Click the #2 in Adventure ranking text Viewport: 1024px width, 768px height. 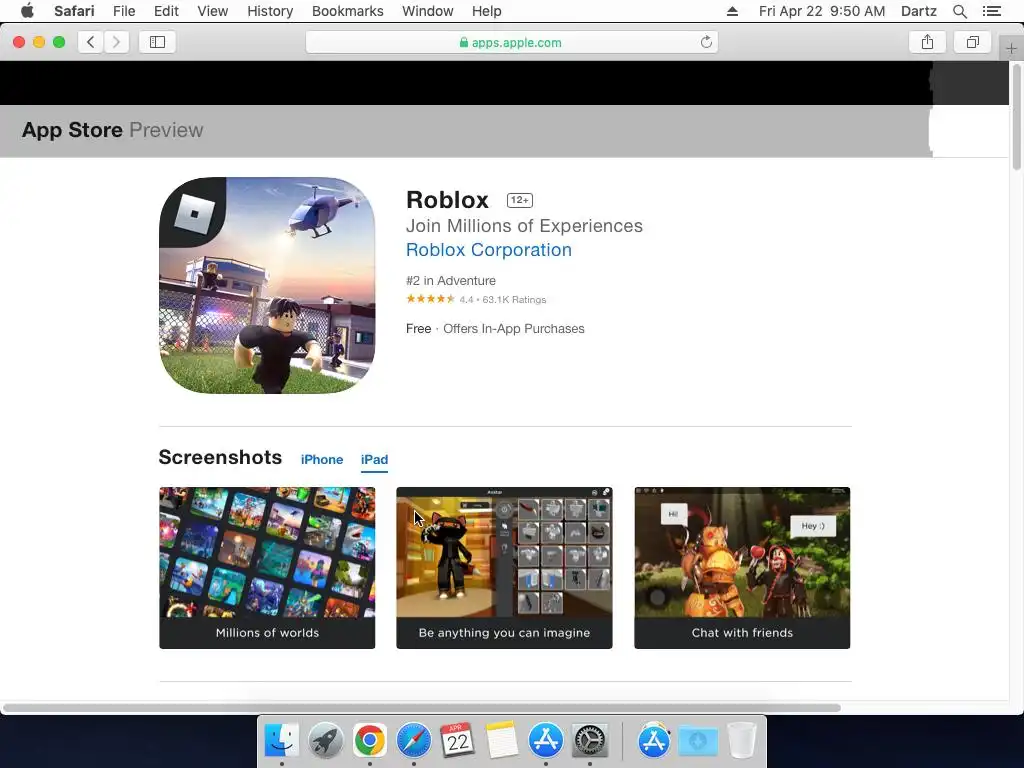click(451, 281)
